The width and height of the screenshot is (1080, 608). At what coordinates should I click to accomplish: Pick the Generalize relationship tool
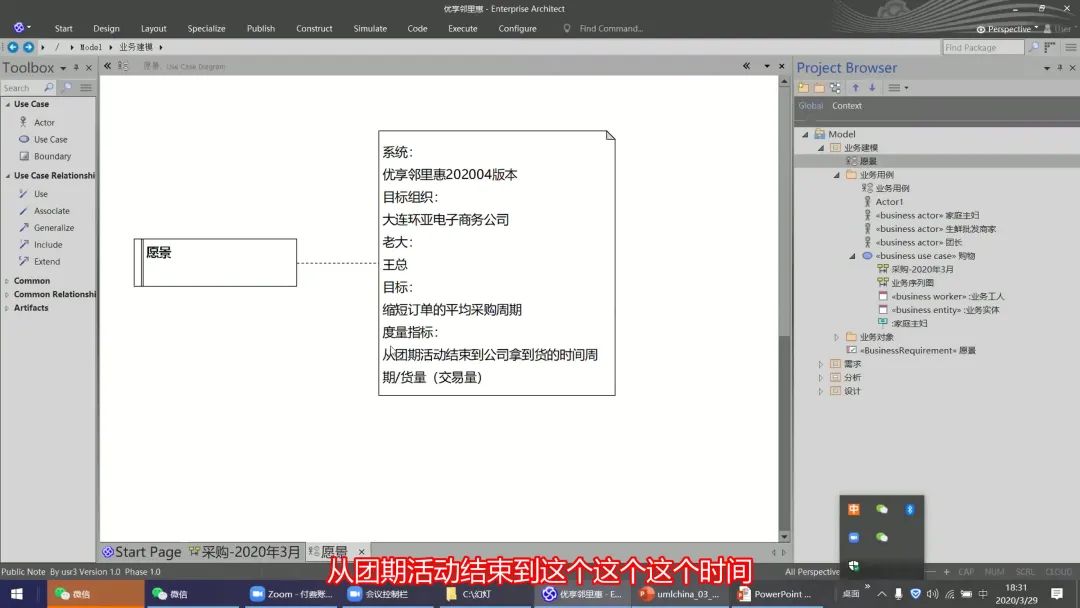point(53,228)
